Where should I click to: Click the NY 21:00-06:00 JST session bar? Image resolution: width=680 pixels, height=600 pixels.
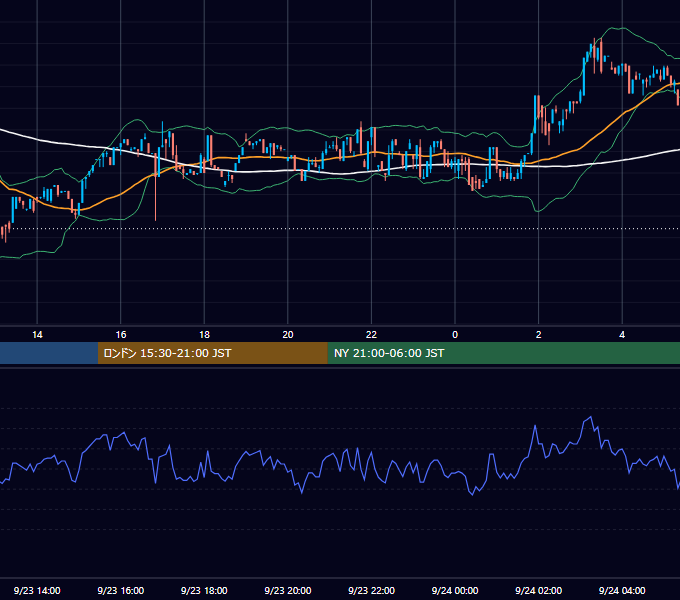tap(503, 353)
